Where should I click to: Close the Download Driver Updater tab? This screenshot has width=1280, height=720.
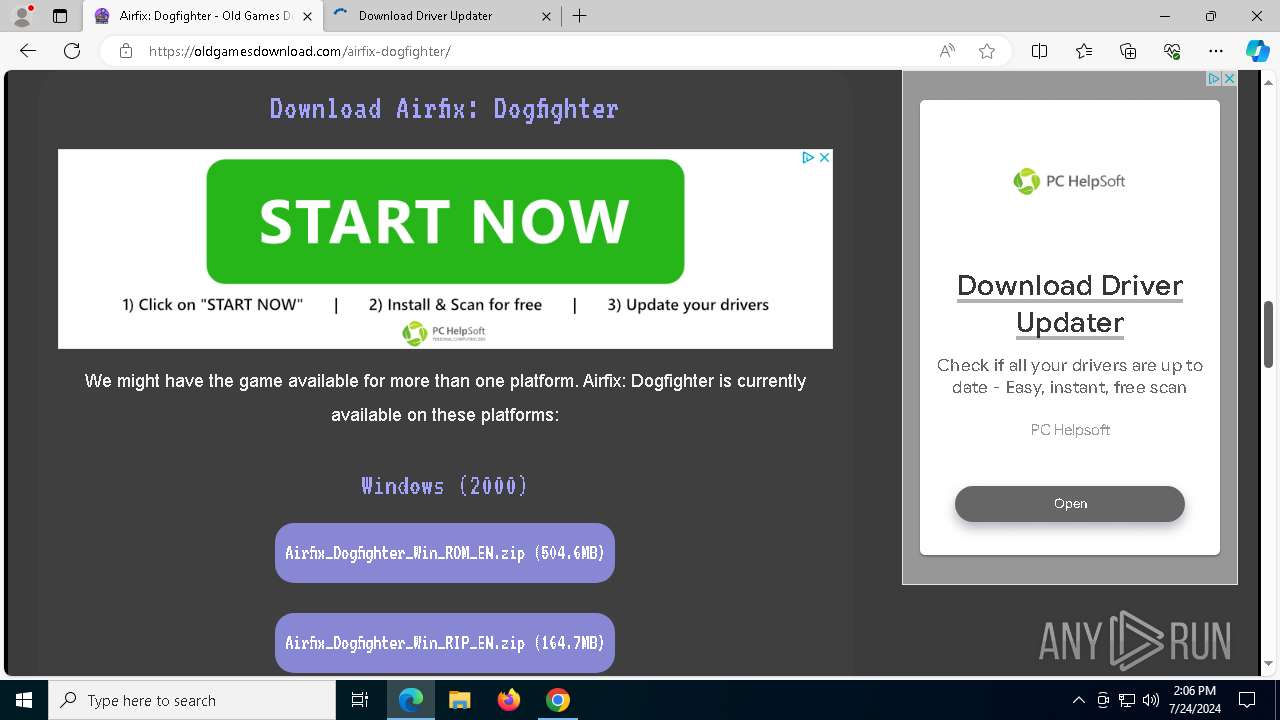[x=546, y=16]
